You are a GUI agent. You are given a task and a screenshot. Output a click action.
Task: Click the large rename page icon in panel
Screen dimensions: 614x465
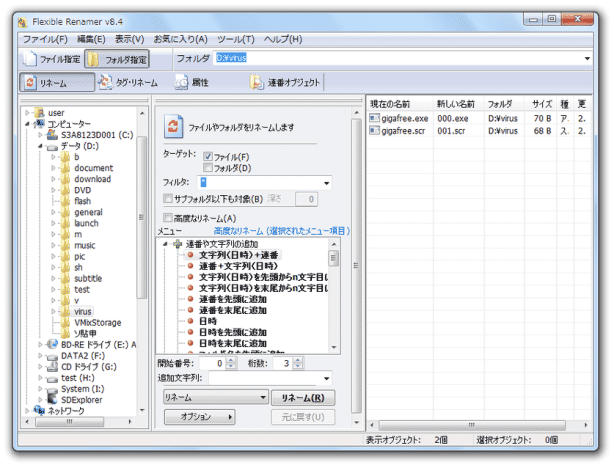pyautogui.click(x=173, y=126)
